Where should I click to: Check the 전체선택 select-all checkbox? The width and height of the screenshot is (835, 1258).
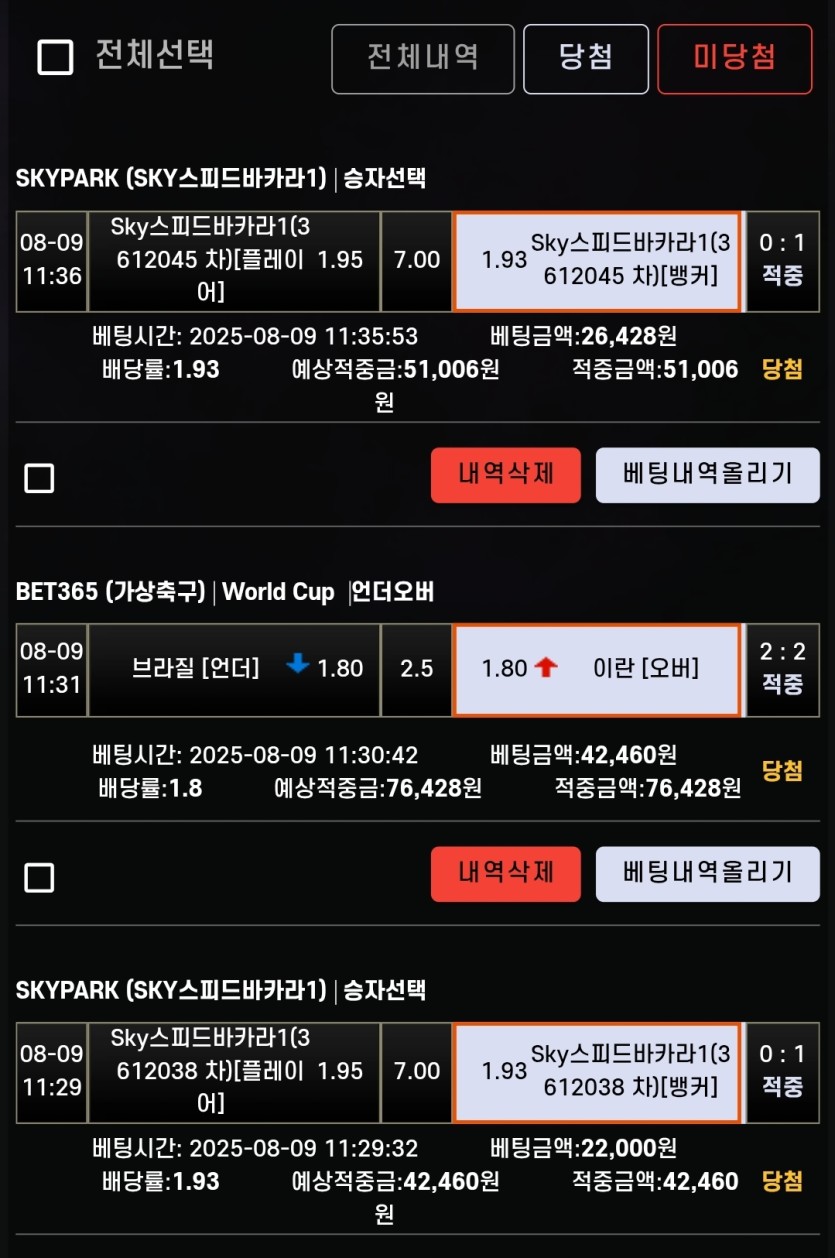tap(55, 57)
